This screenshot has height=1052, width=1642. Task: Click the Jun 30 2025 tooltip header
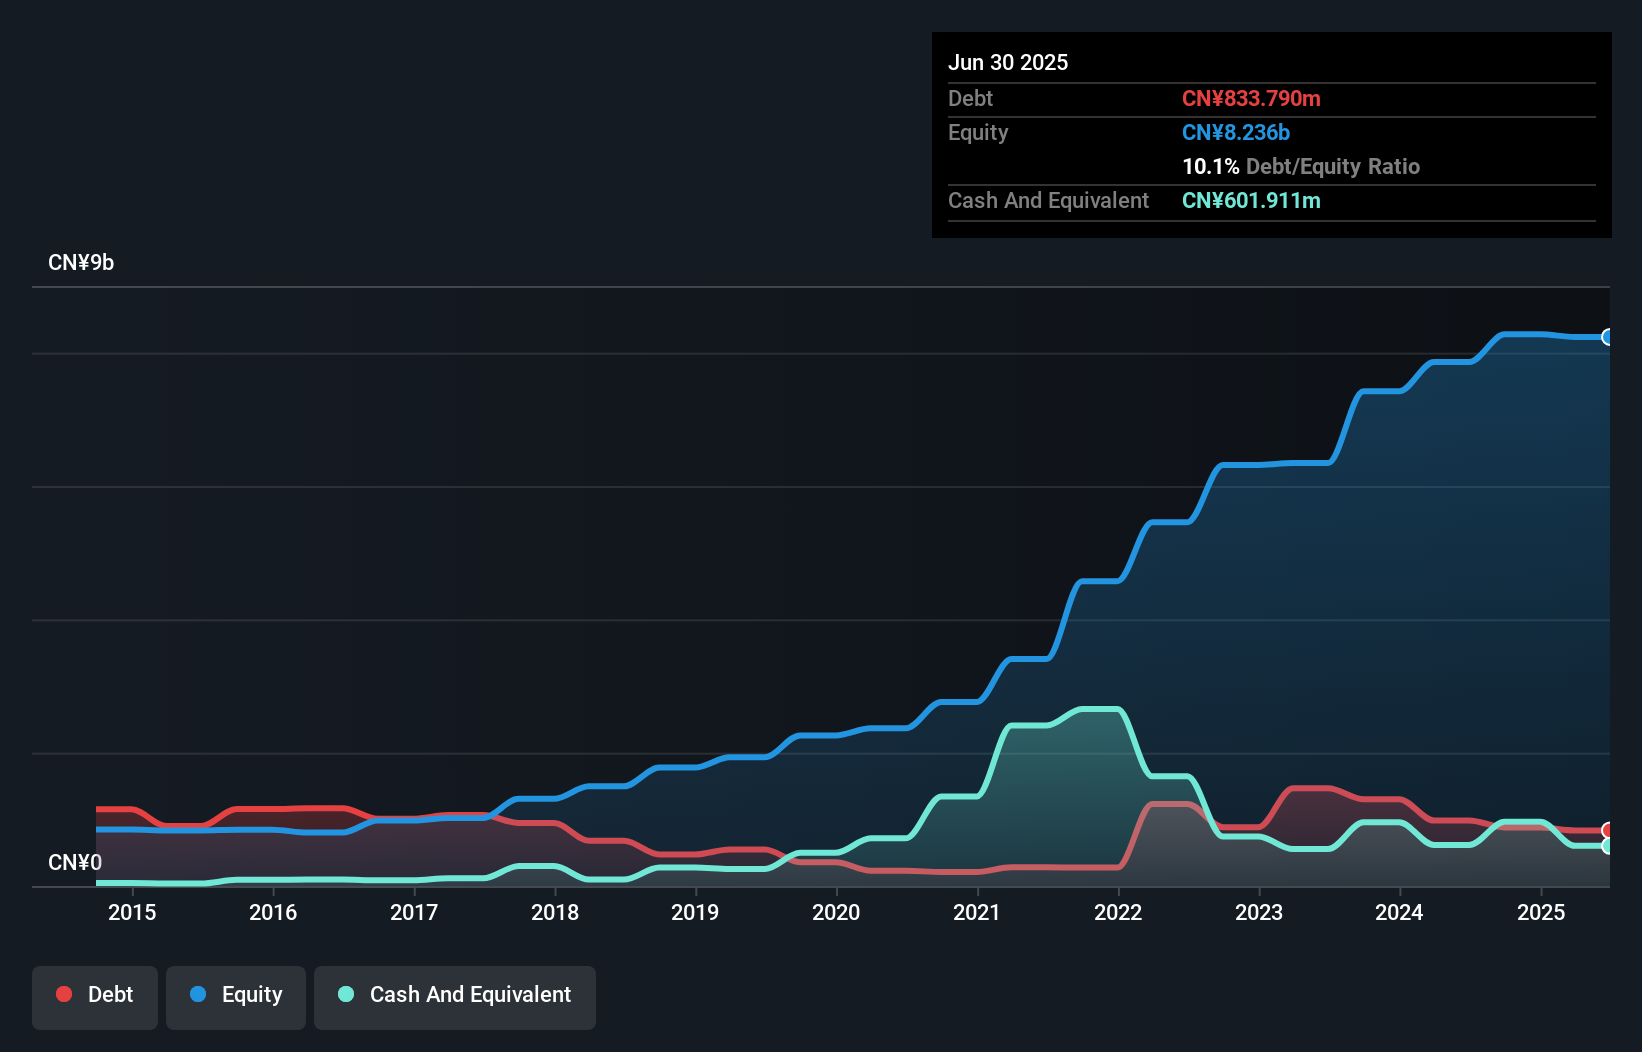point(1008,62)
